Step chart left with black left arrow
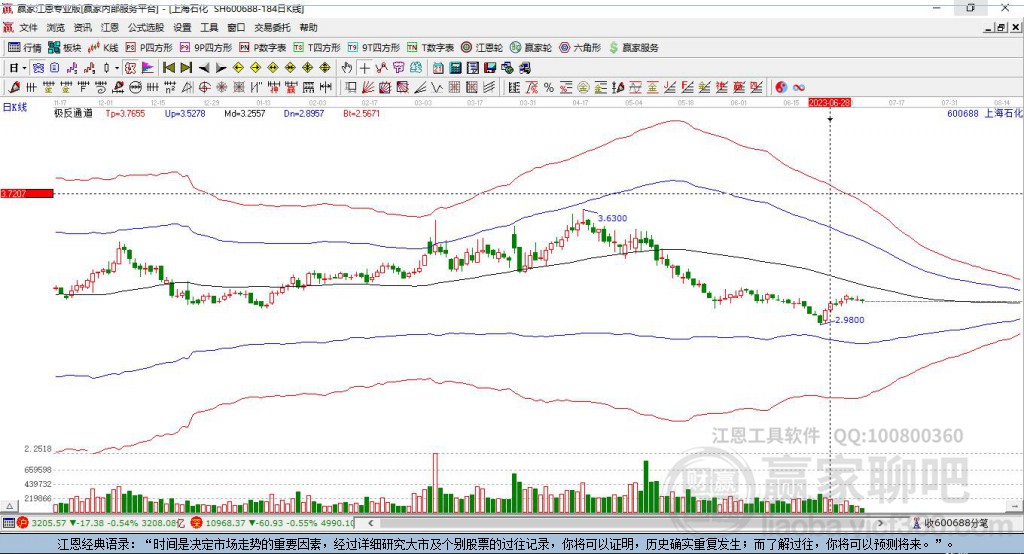Screen dimensions: 1024x554 point(204,68)
